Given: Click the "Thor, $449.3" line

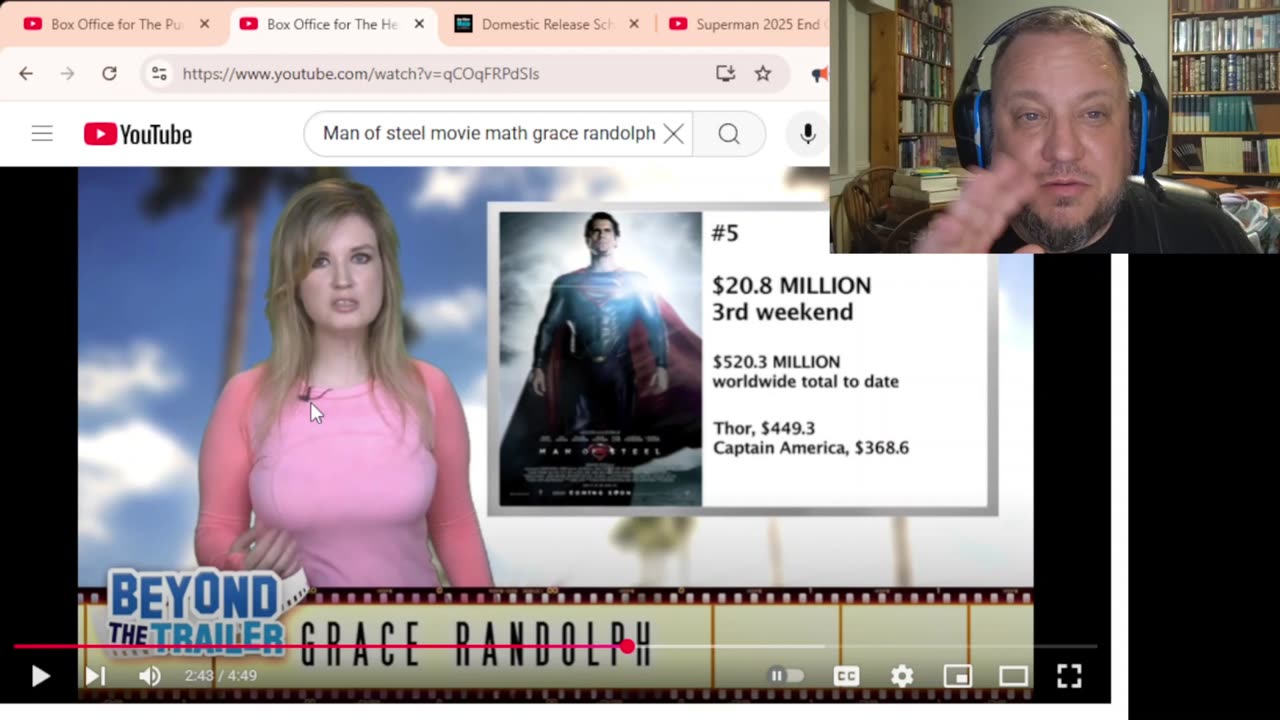Looking at the screenshot, I should tap(764, 428).
